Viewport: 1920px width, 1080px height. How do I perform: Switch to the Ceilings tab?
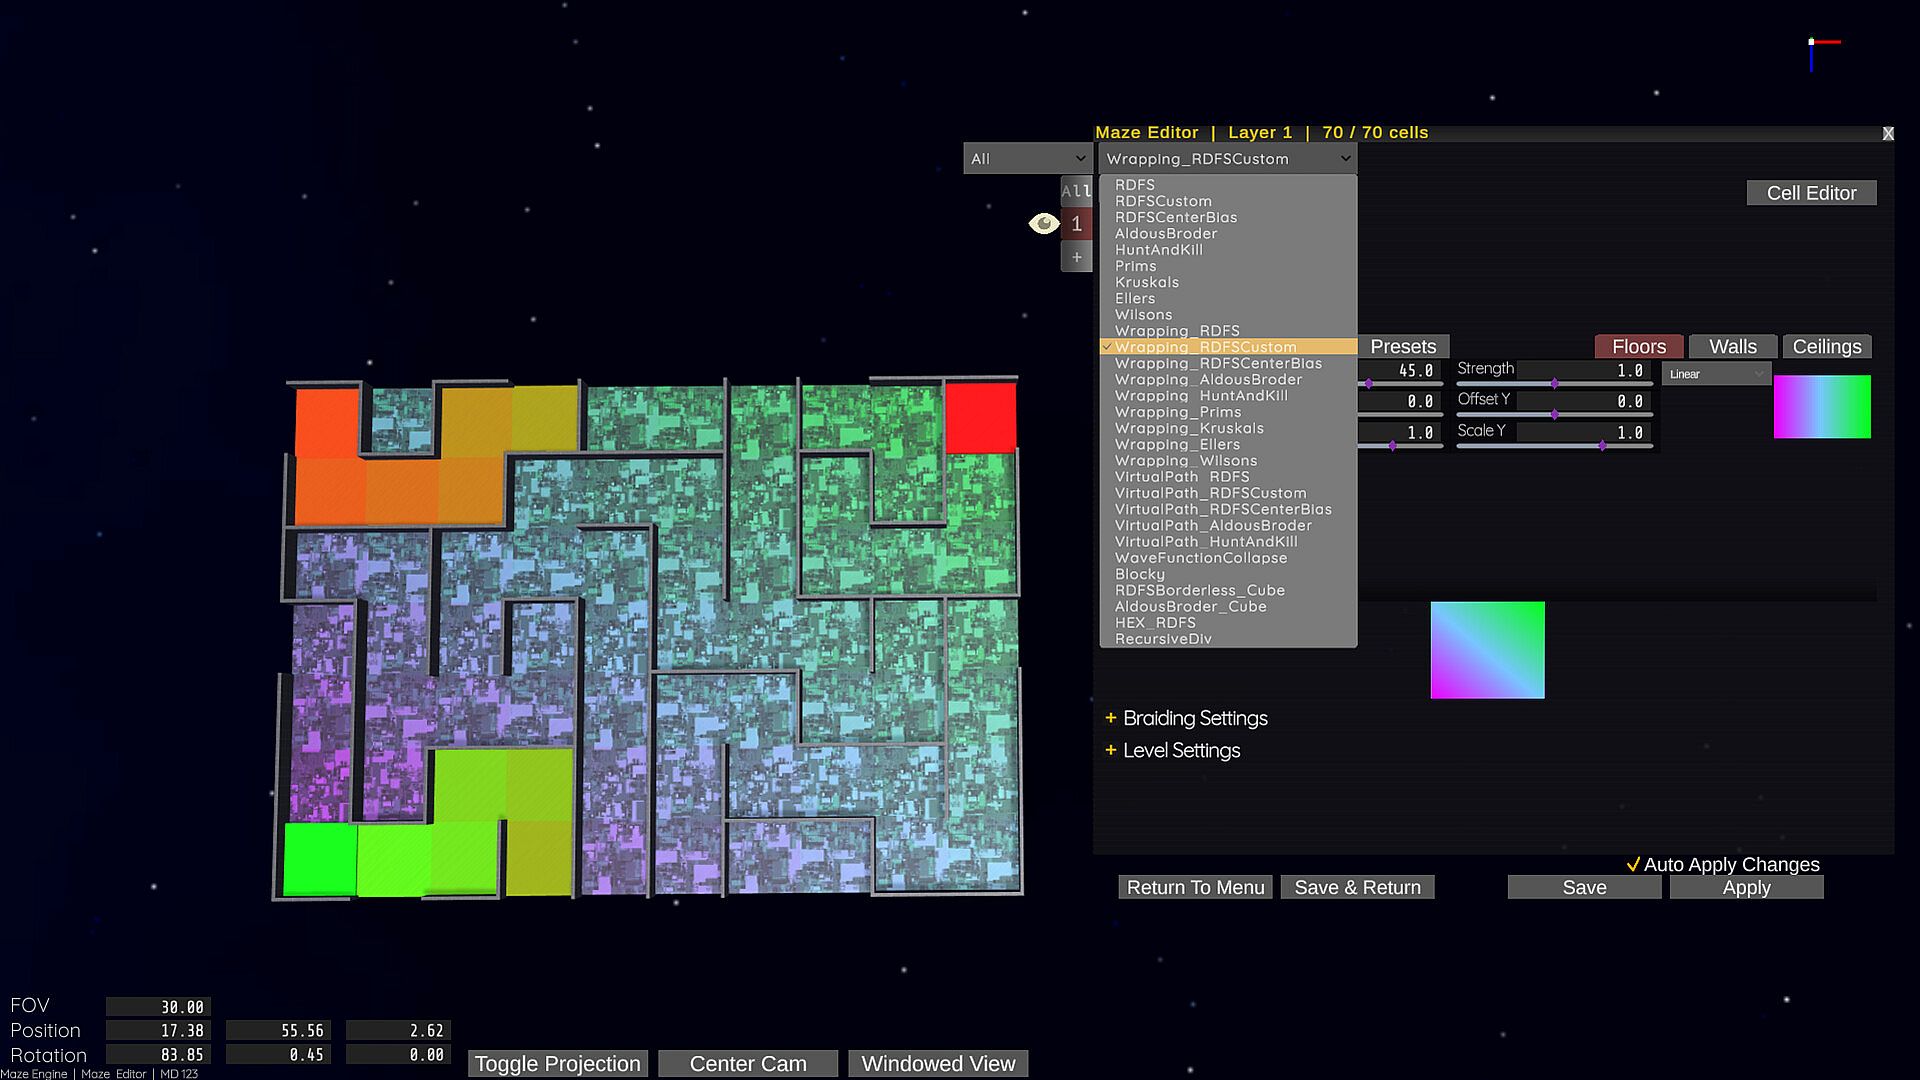point(1826,347)
